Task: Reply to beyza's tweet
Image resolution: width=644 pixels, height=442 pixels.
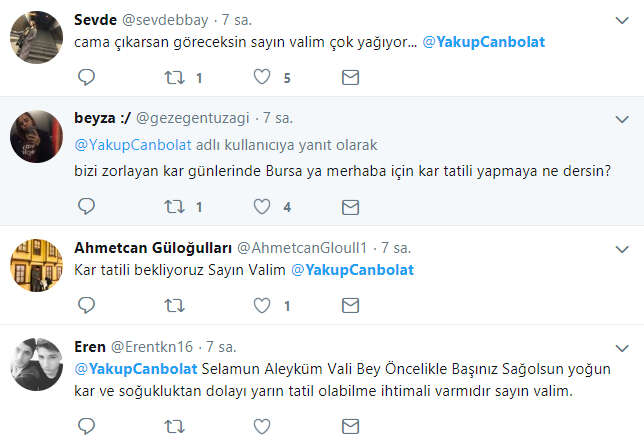Action: pos(86,207)
